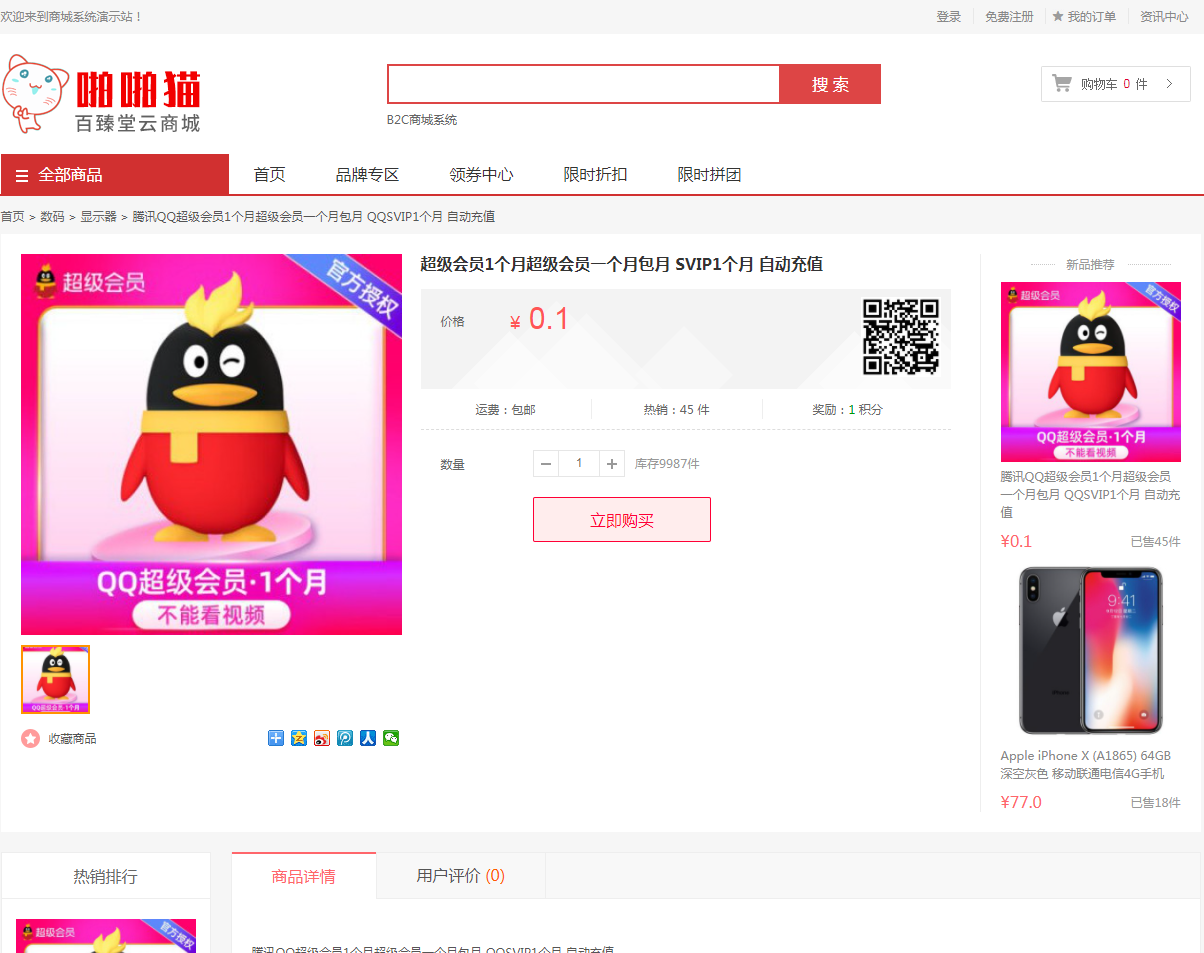The width and height of the screenshot is (1204, 953).
Task: Click the product QR code
Action: (900, 337)
